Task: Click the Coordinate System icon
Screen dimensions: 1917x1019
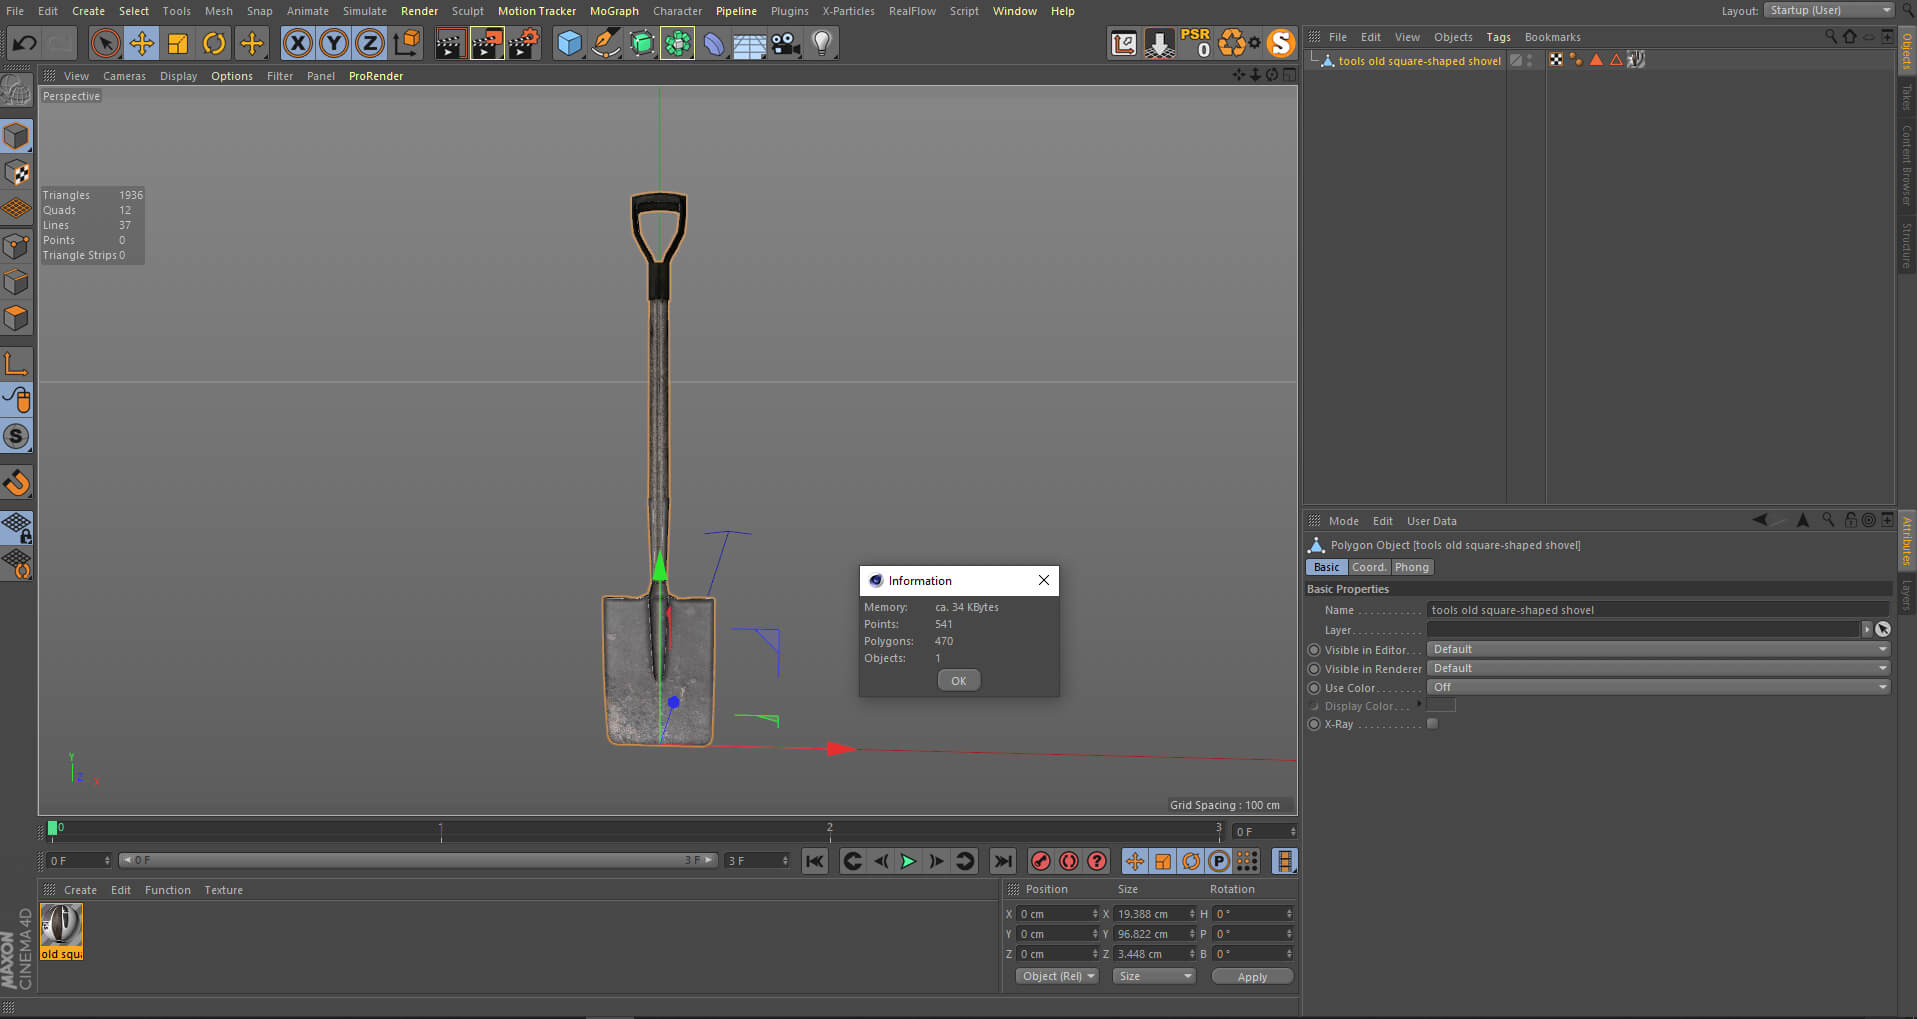Action: (407, 43)
